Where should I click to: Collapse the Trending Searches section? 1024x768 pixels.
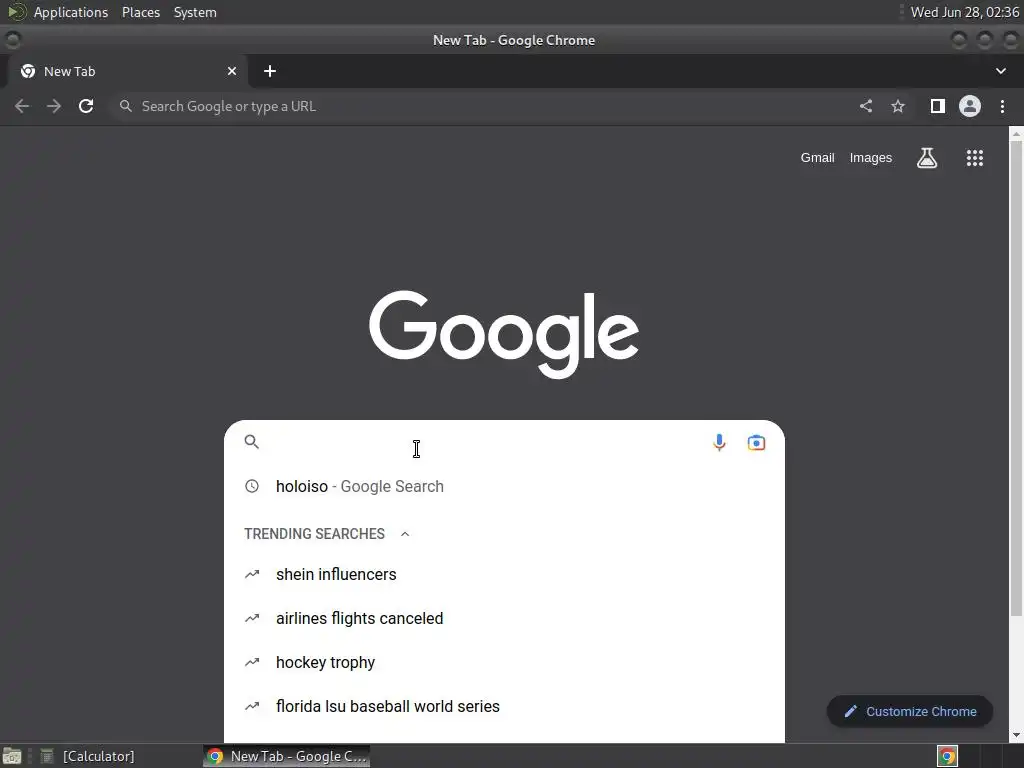pos(405,534)
